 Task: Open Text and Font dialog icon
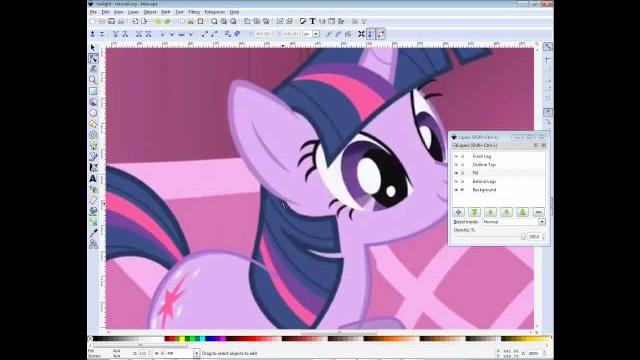pyautogui.click(x=312, y=21)
